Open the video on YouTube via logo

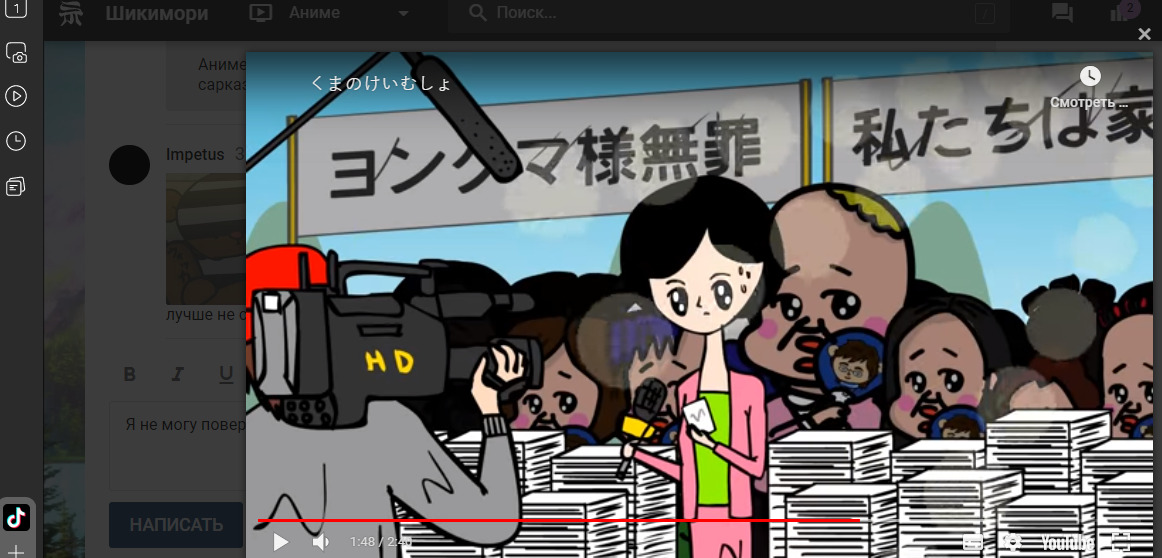click(x=1065, y=542)
